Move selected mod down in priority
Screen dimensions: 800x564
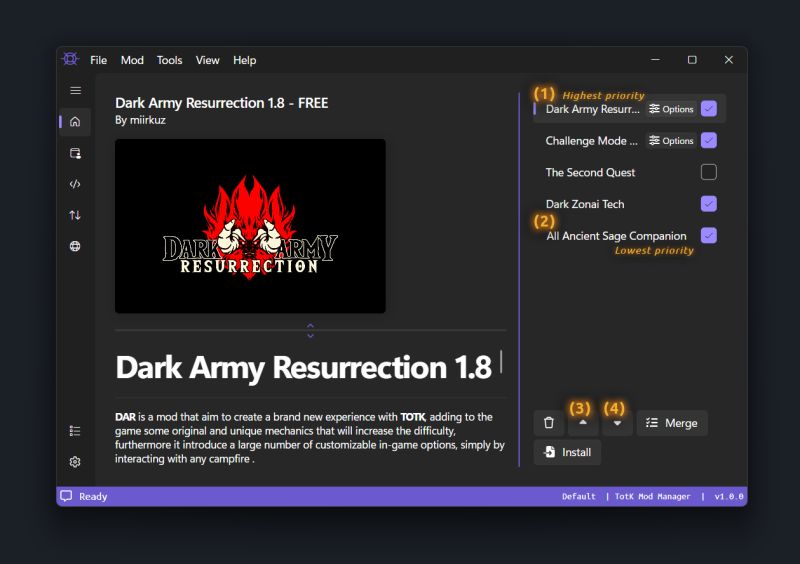pos(617,423)
